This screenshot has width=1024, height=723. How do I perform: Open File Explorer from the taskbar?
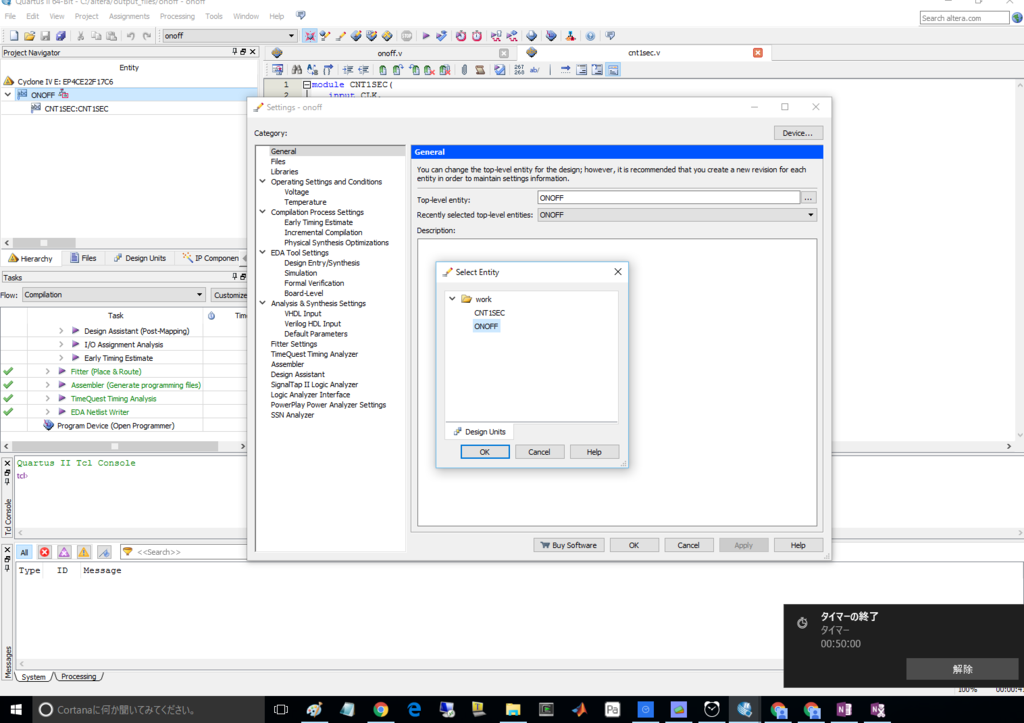tap(513, 709)
